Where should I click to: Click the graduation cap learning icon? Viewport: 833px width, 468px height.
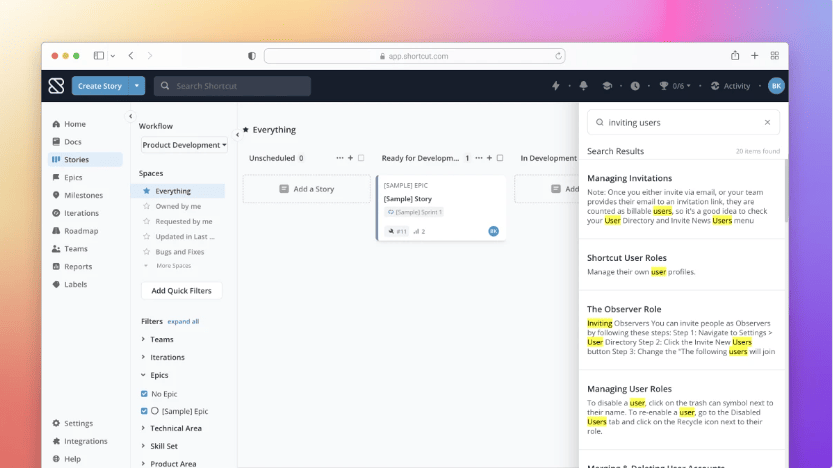(607, 86)
